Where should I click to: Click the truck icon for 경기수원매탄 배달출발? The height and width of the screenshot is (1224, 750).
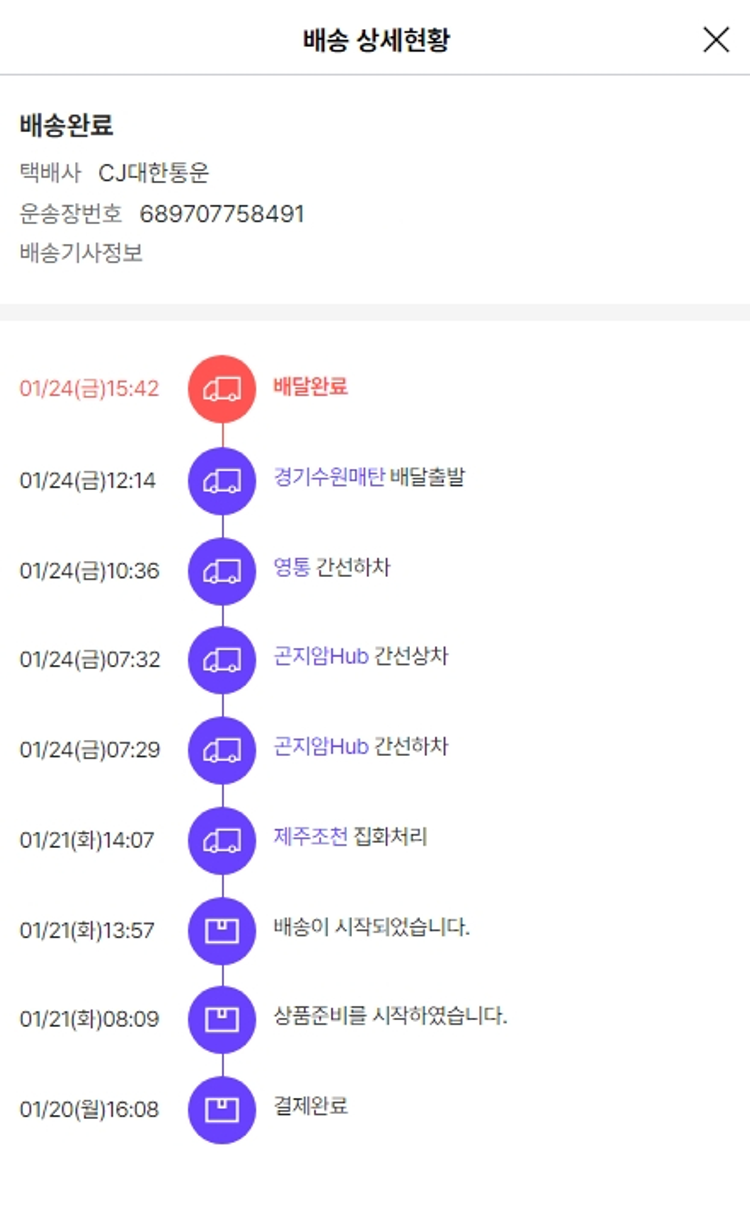point(222,480)
